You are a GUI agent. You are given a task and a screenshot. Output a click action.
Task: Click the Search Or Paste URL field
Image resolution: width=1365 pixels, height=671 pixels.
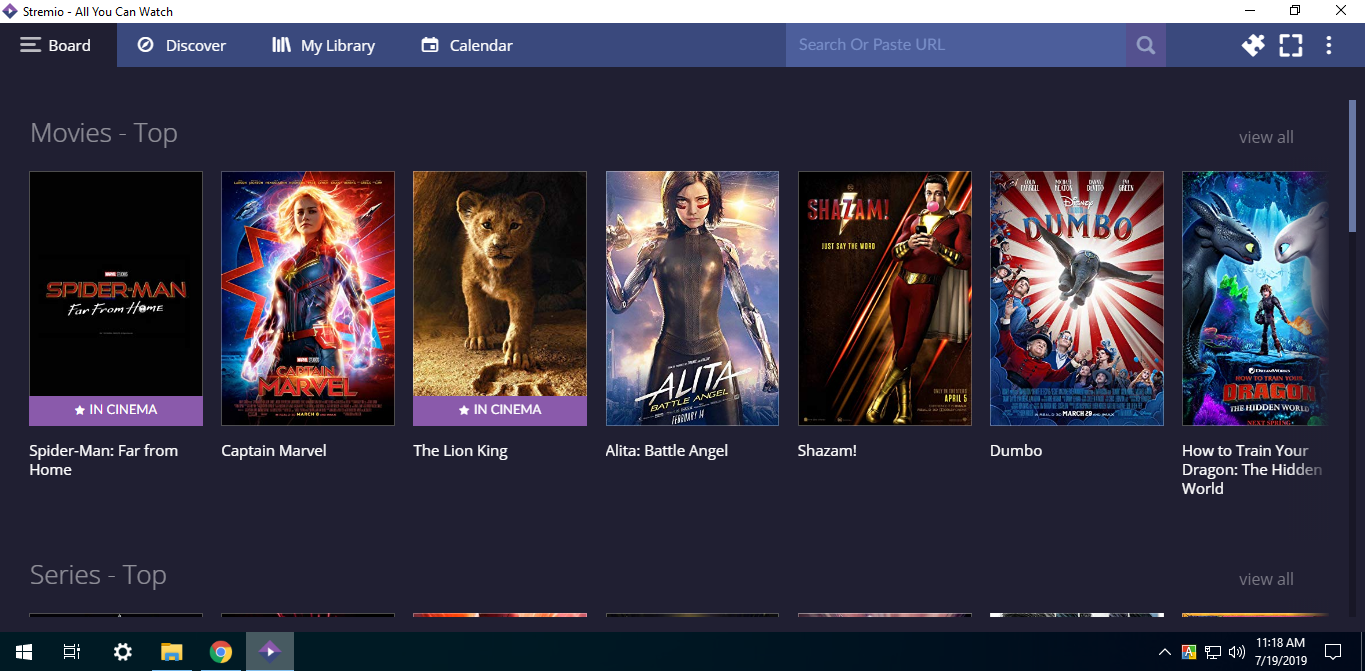pos(956,45)
